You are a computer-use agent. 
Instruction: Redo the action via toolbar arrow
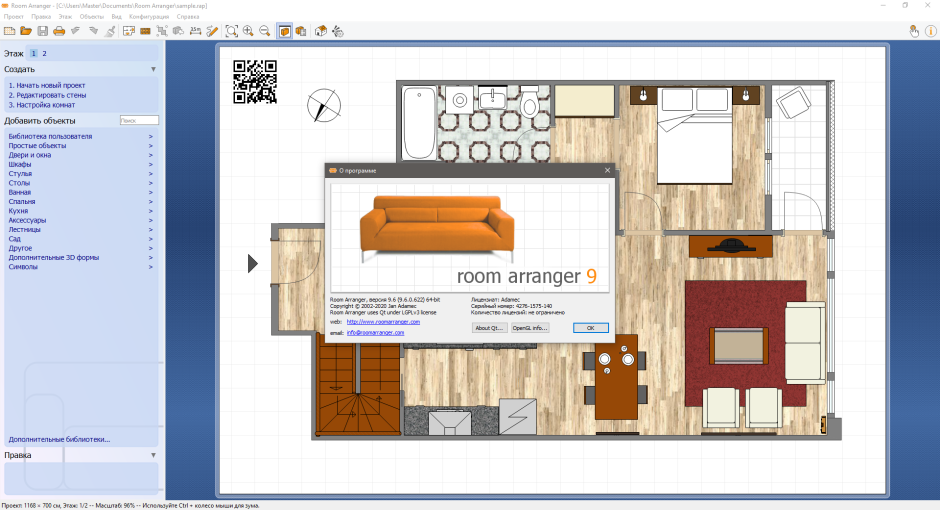[x=93, y=31]
